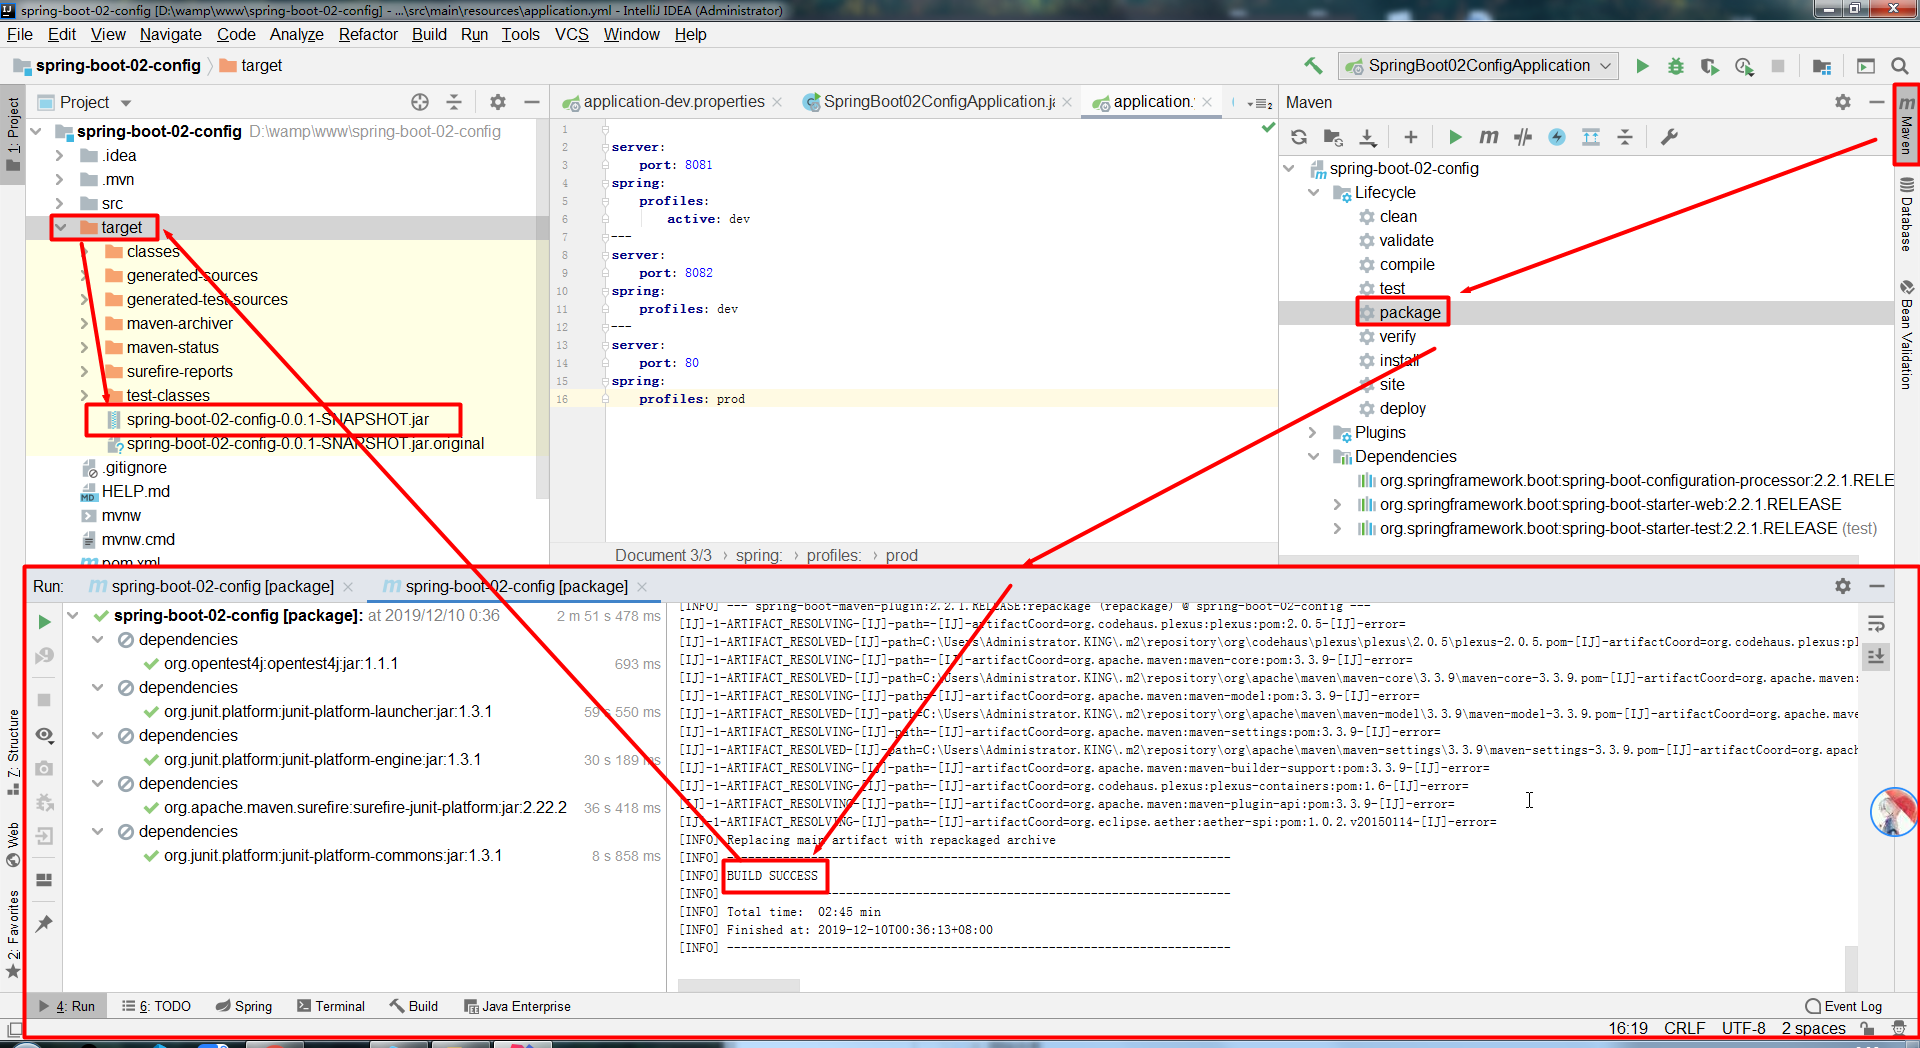This screenshot has height=1048, width=1920.
Task: Change file encoding UTF-8 in status bar
Action: 1744,1029
